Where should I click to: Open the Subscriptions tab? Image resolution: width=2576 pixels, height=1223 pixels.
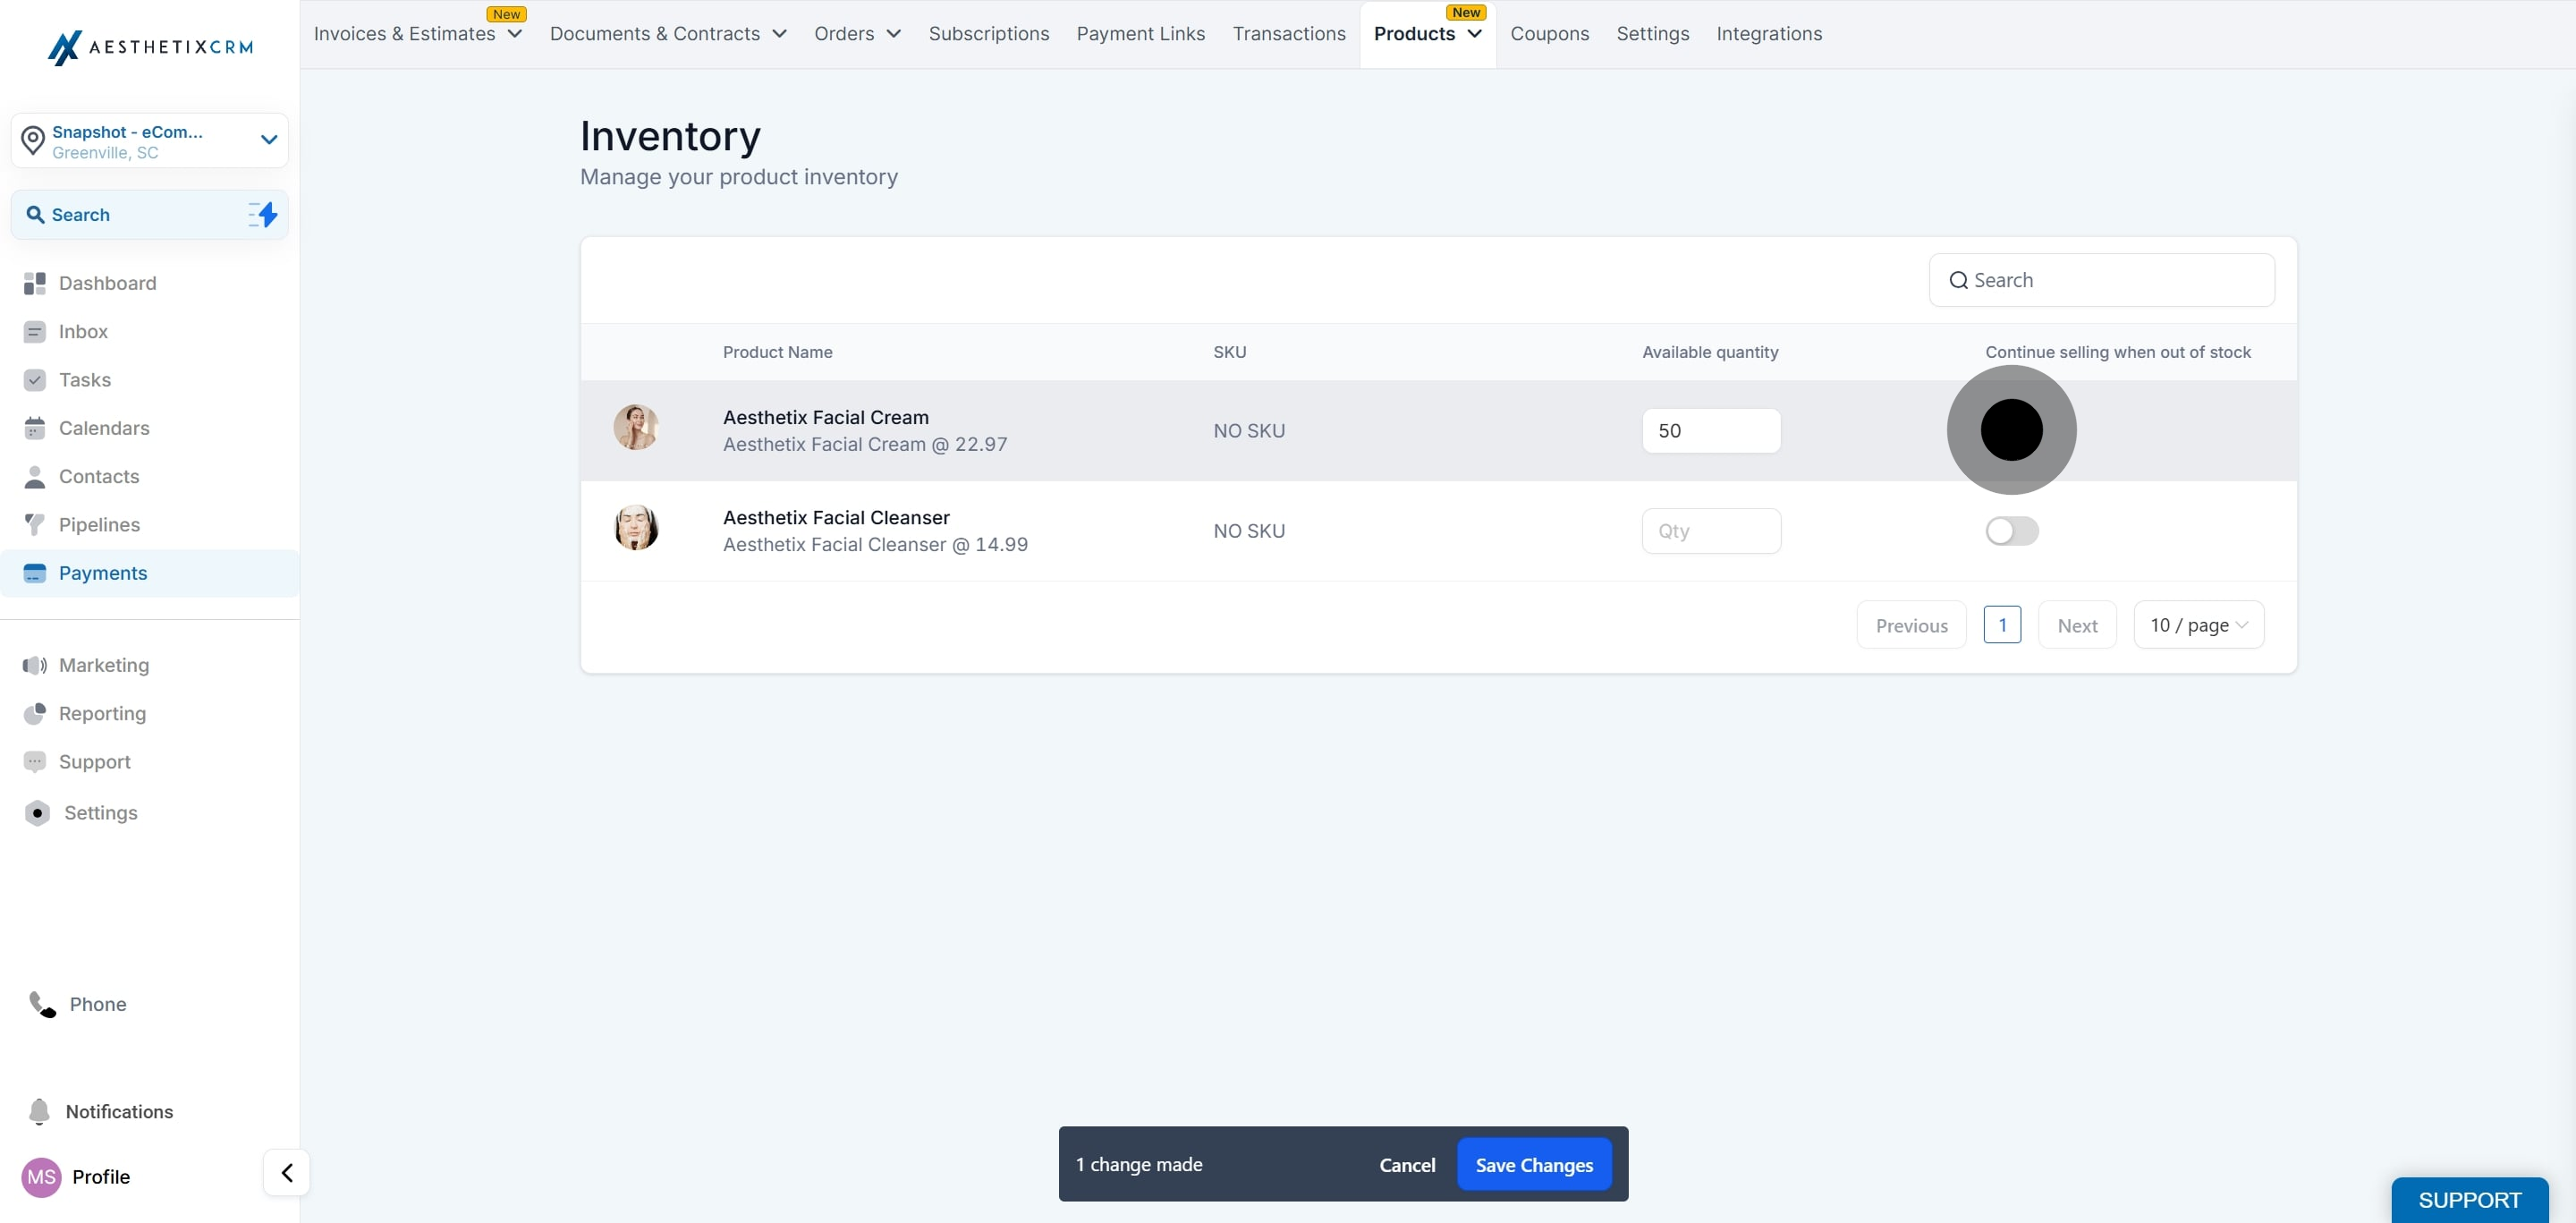click(989, 34)
